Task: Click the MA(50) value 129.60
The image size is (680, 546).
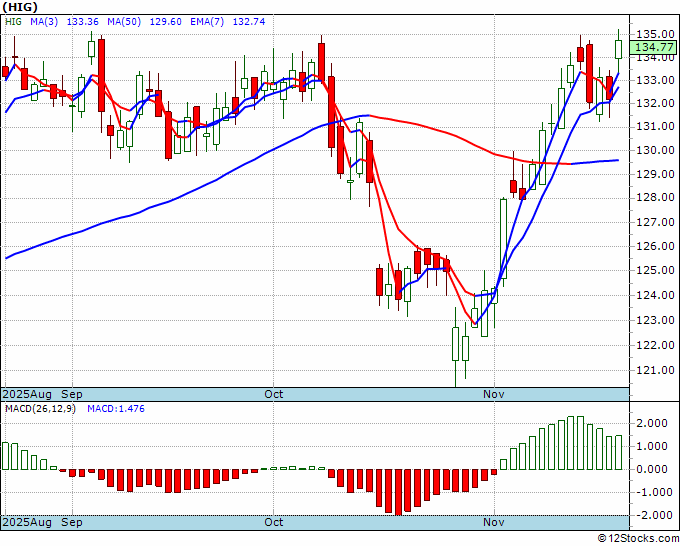Action: pos(165,21)
